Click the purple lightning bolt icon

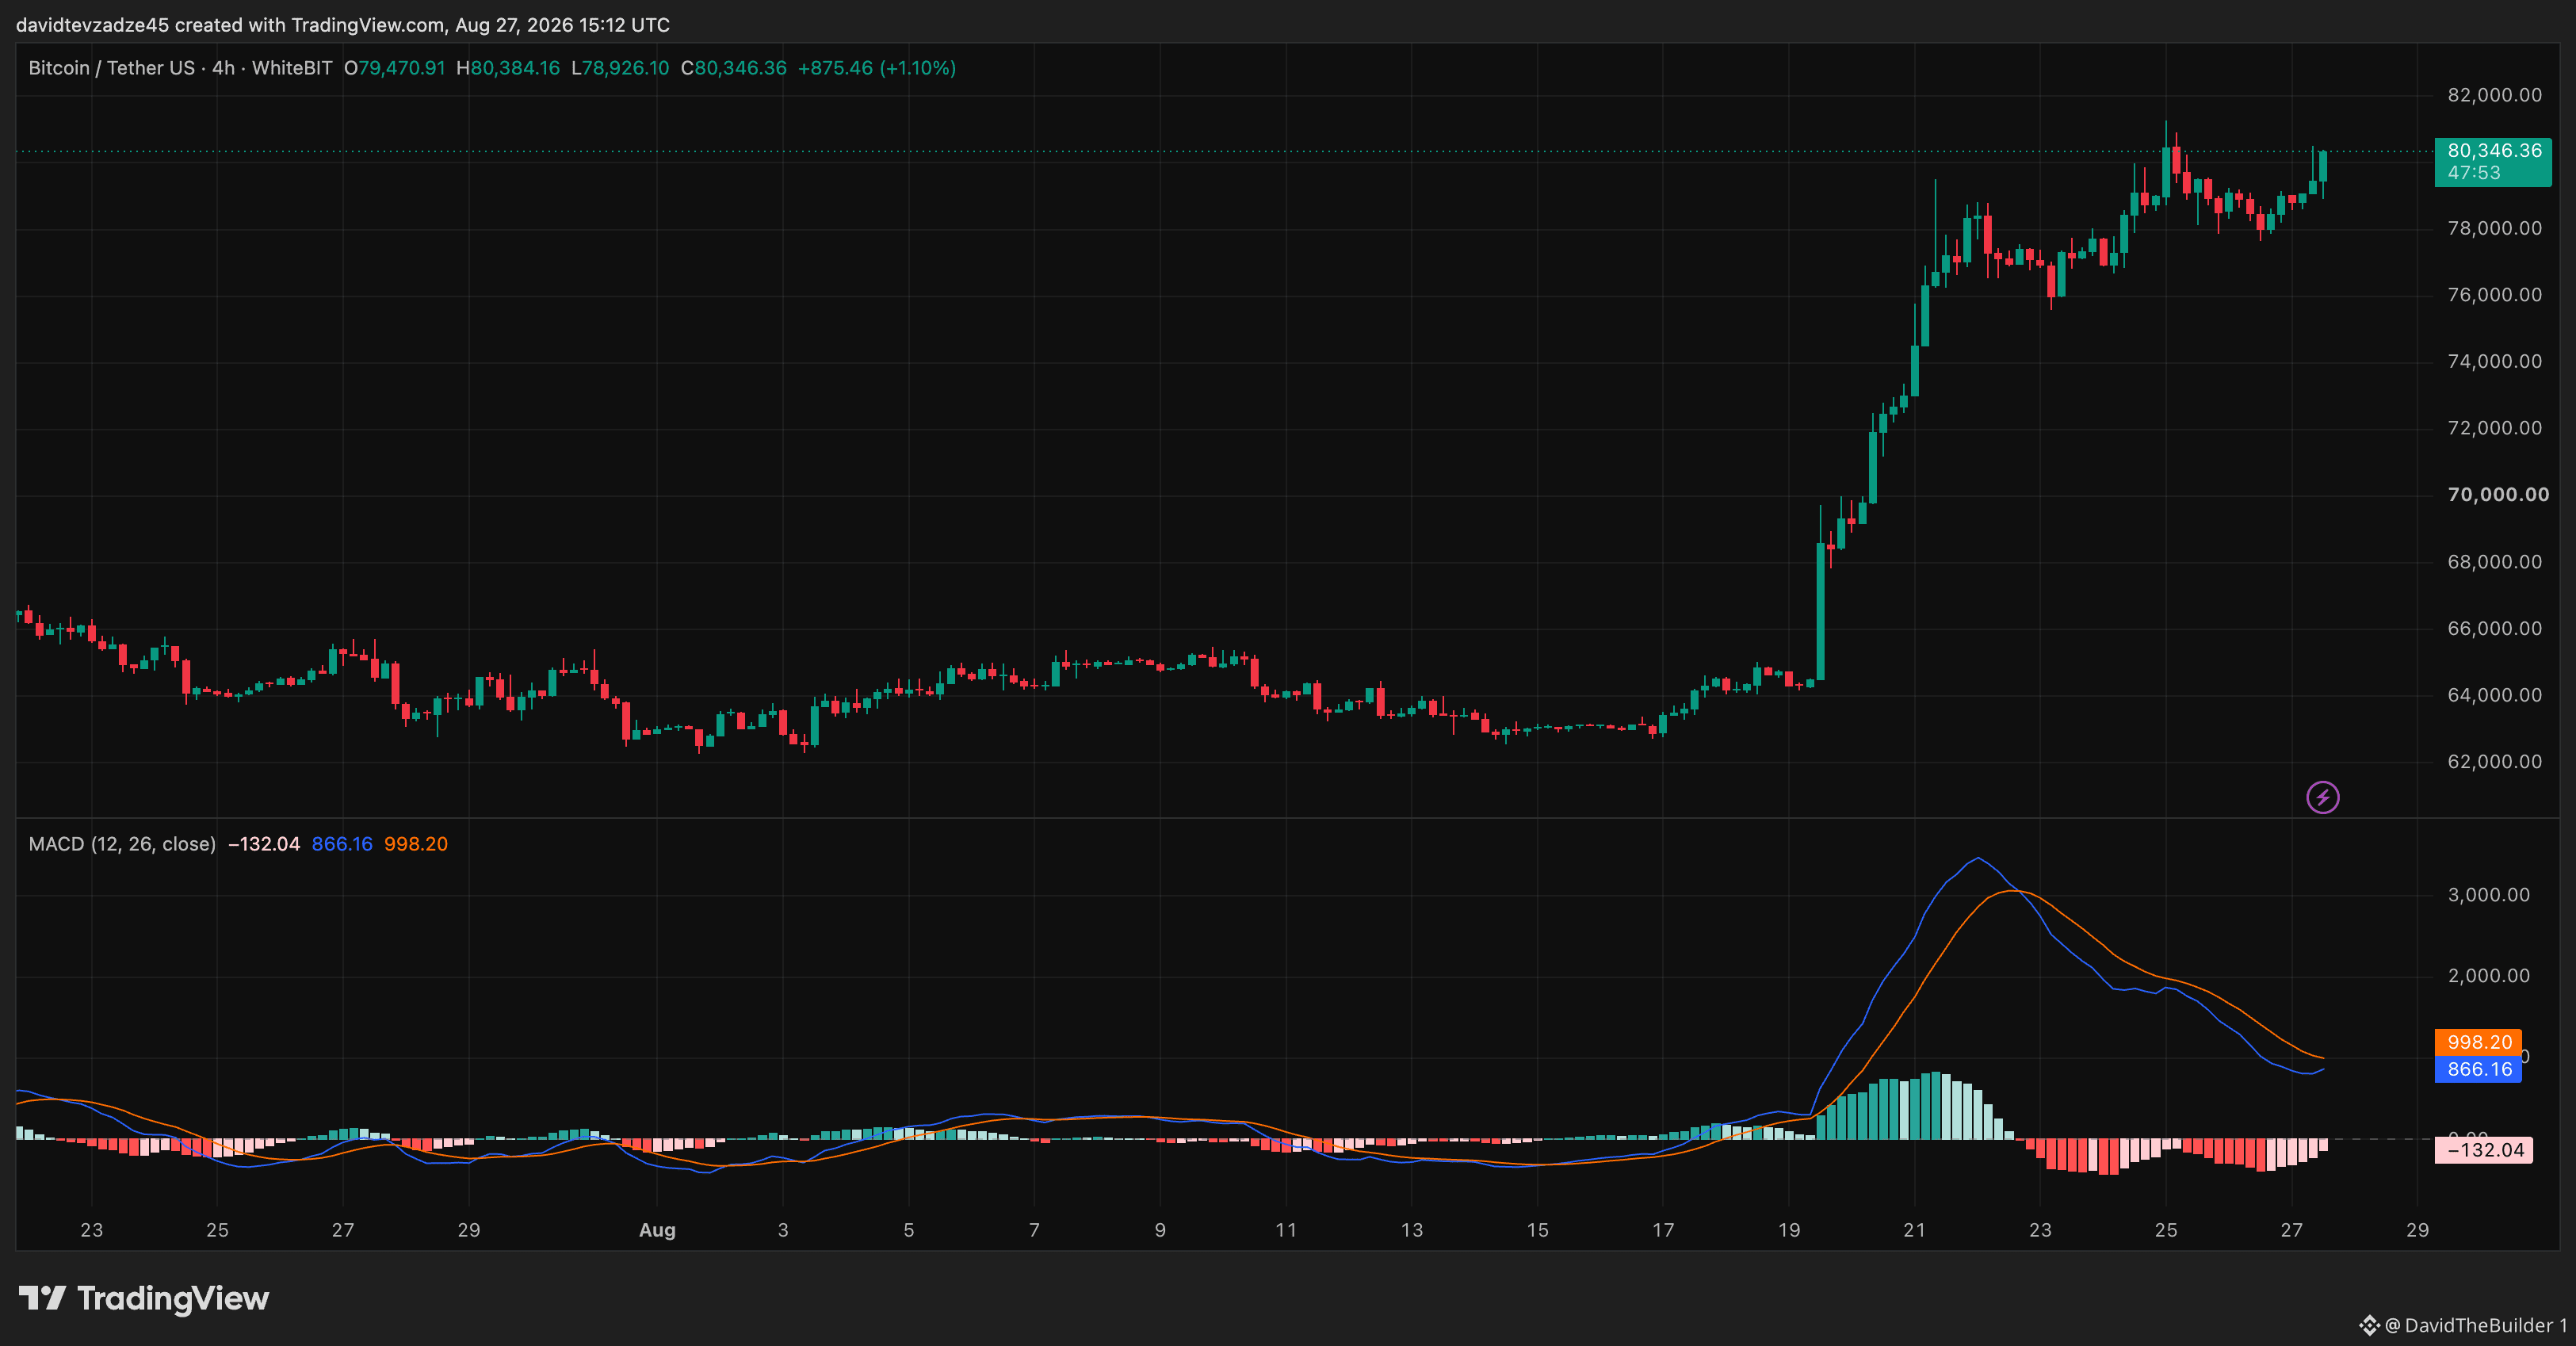click(x=2322, y=797)
